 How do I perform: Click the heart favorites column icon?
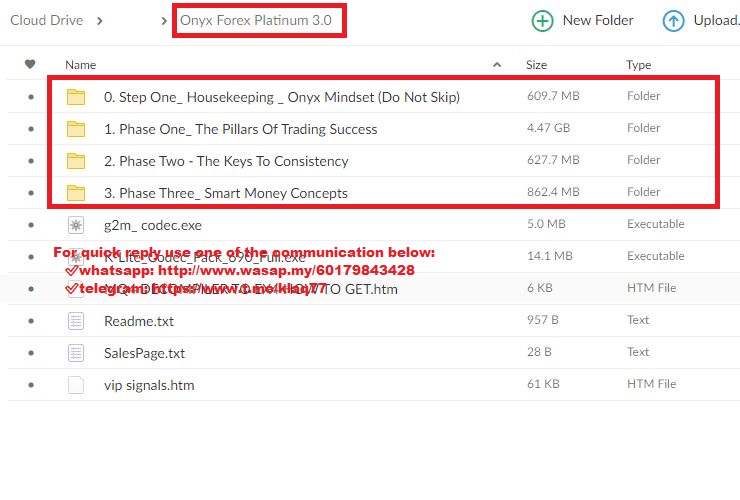point(30,64)
